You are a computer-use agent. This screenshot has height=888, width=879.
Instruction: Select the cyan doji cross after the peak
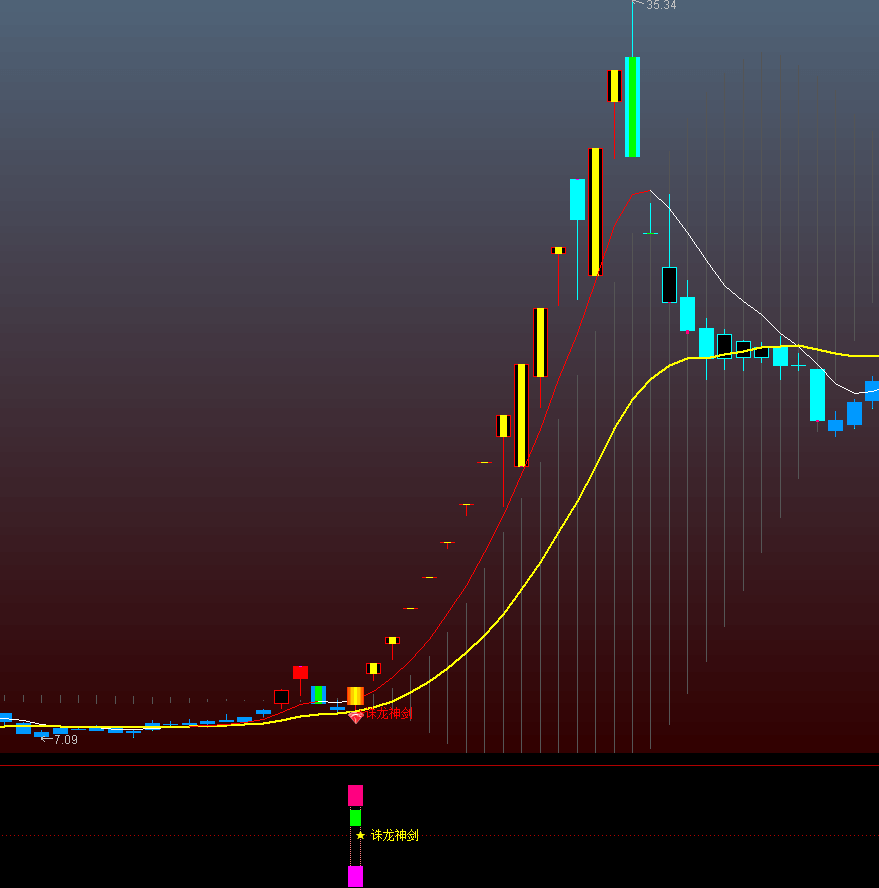tap(650, 232)
